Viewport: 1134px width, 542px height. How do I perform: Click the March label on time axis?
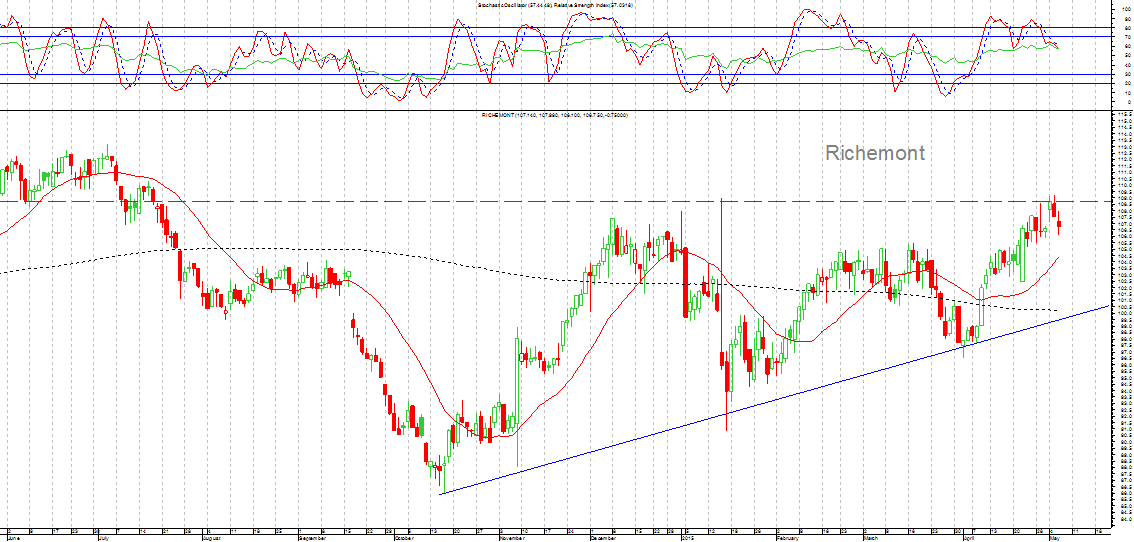pos(871,538)
